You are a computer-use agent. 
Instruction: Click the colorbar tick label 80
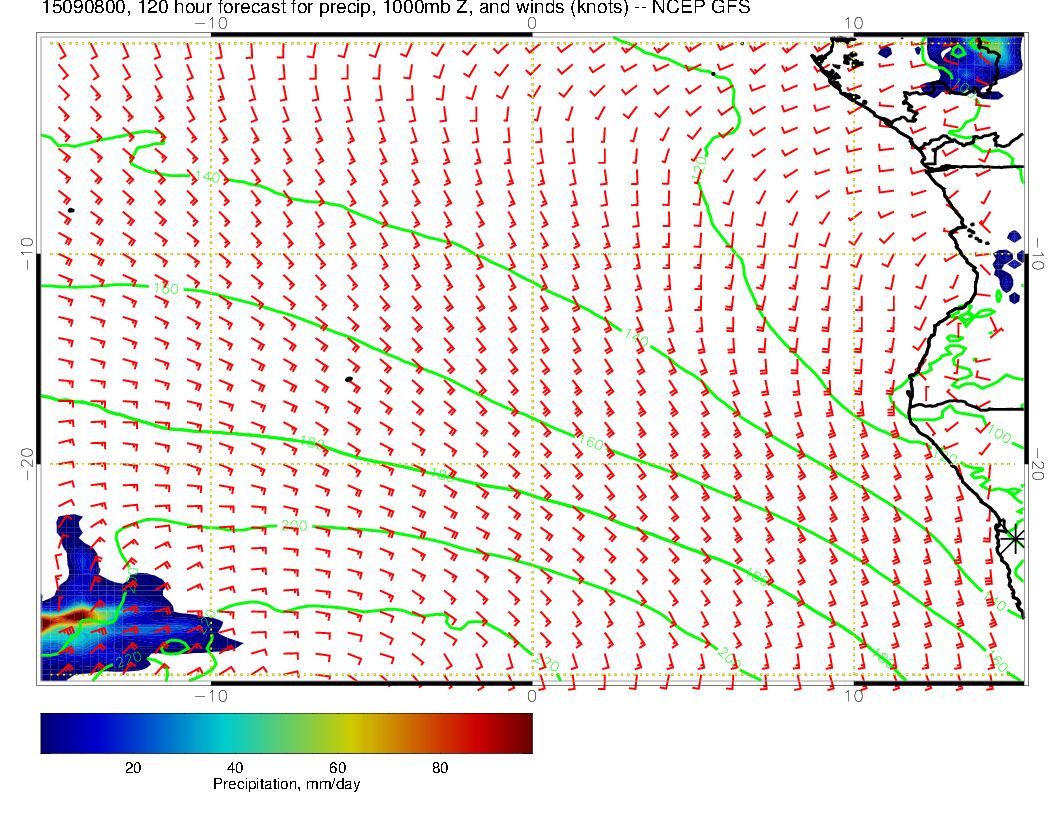440,767
